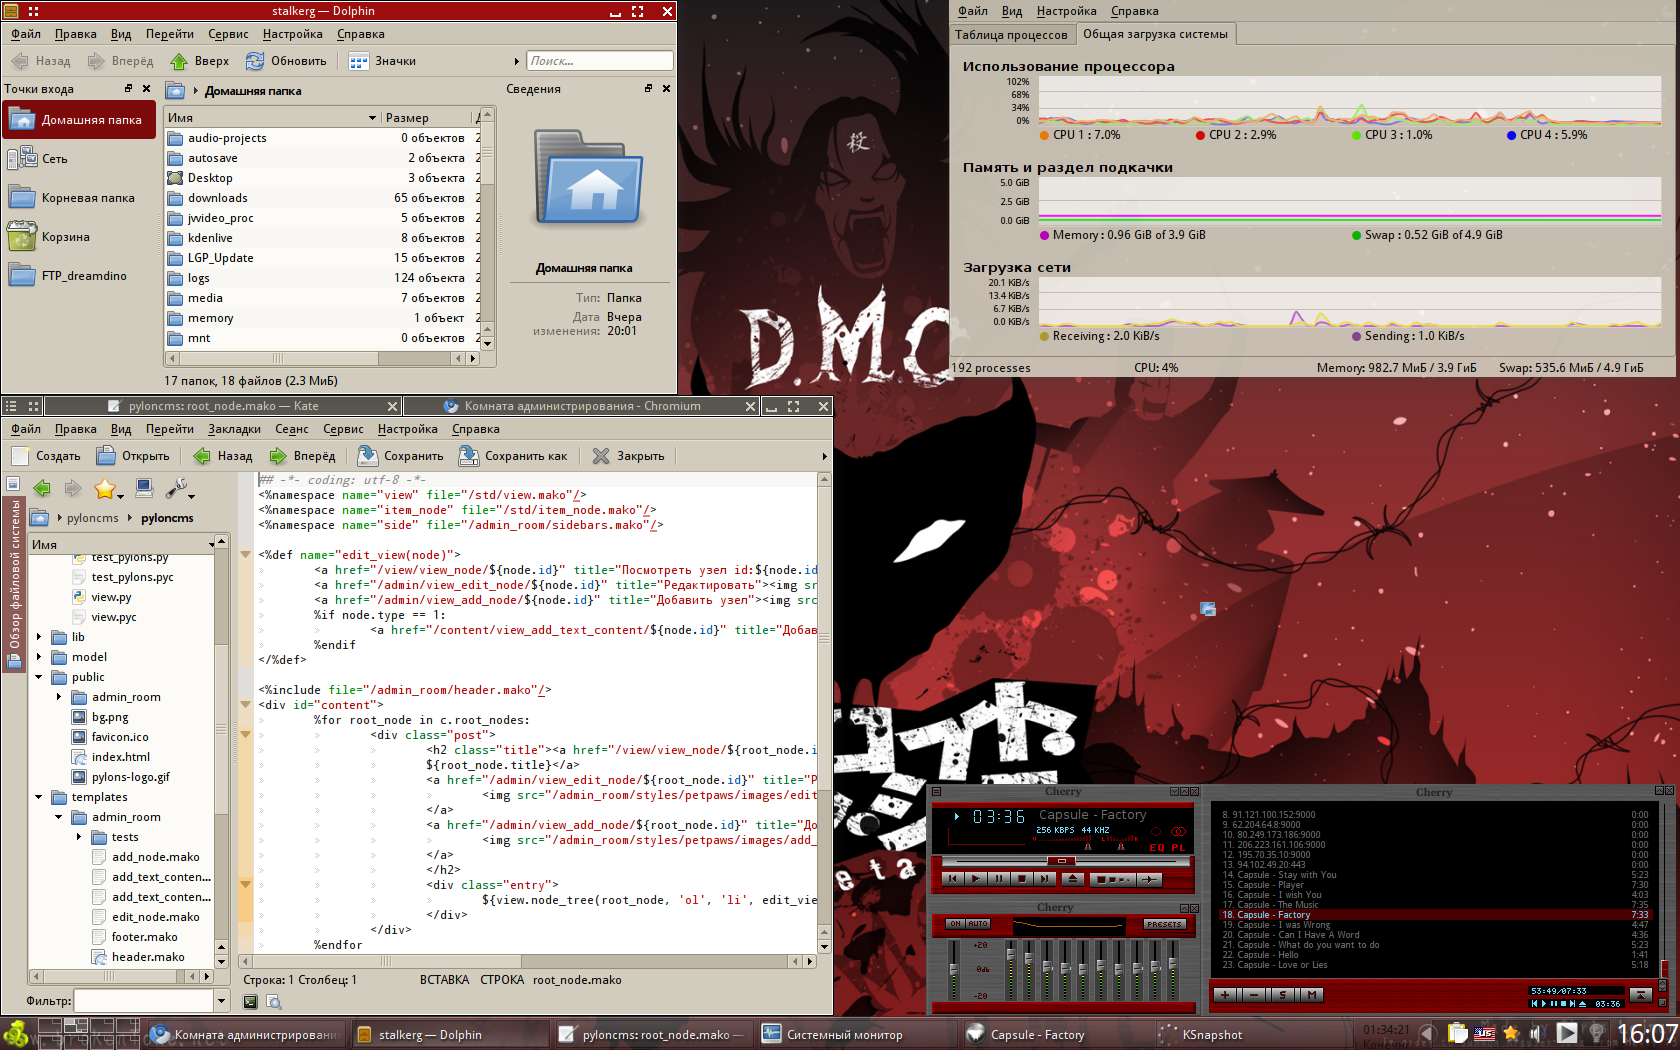
Task: Expand the lib folder in Kate tree
Action: 39,637
